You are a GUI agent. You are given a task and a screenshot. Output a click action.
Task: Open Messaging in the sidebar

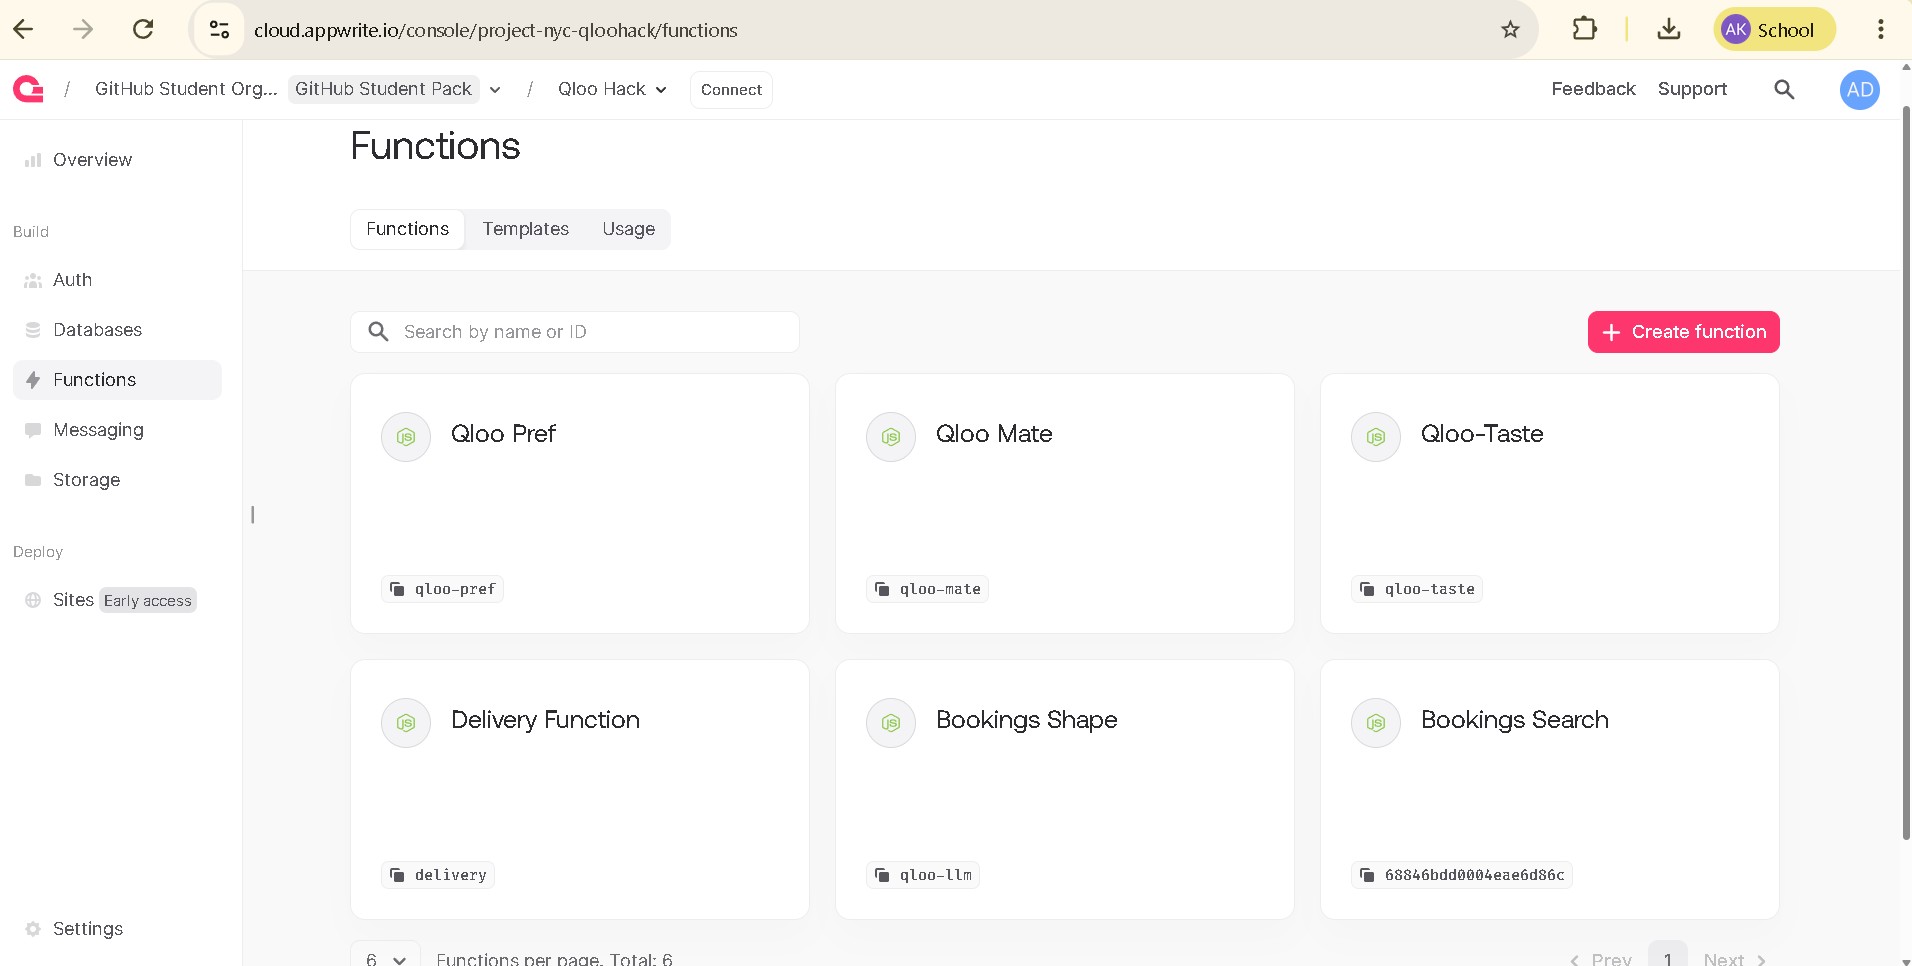click(117, 430)
